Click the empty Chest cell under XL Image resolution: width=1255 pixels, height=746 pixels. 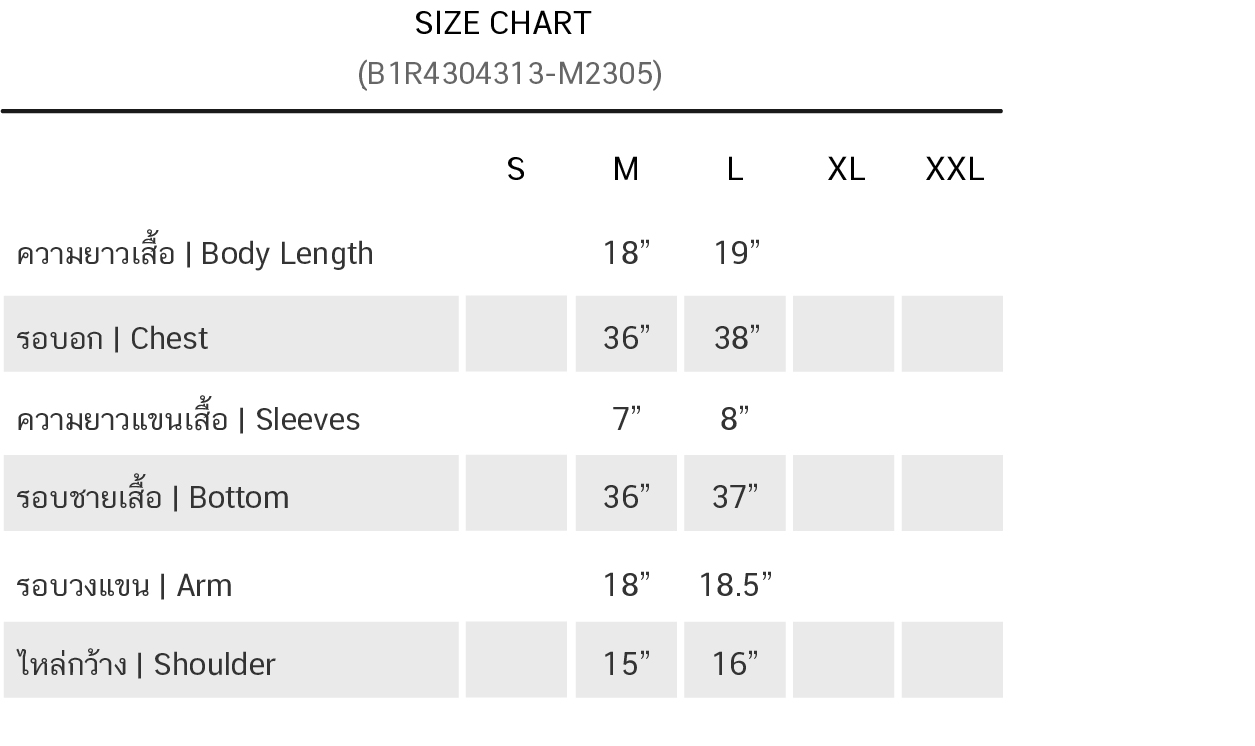coord(843,334)
